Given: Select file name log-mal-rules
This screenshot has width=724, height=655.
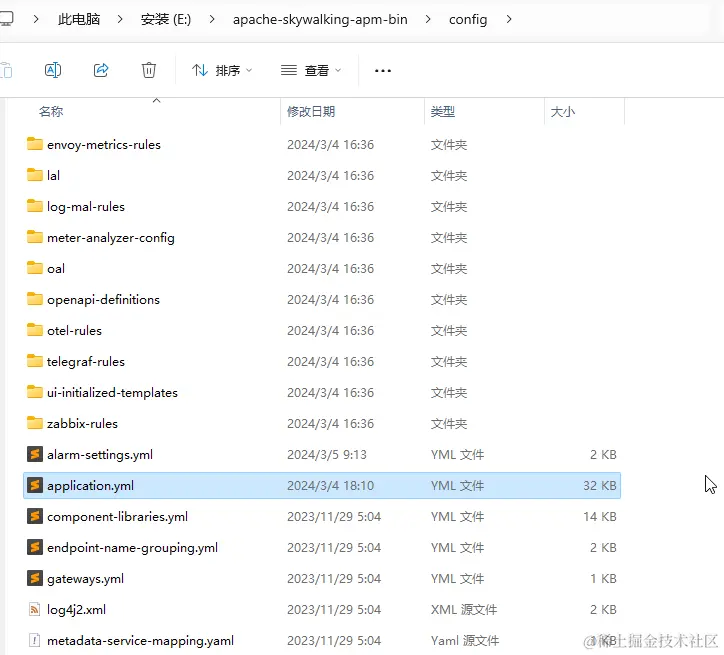Looking at the screenshot, I should (86, 207).
